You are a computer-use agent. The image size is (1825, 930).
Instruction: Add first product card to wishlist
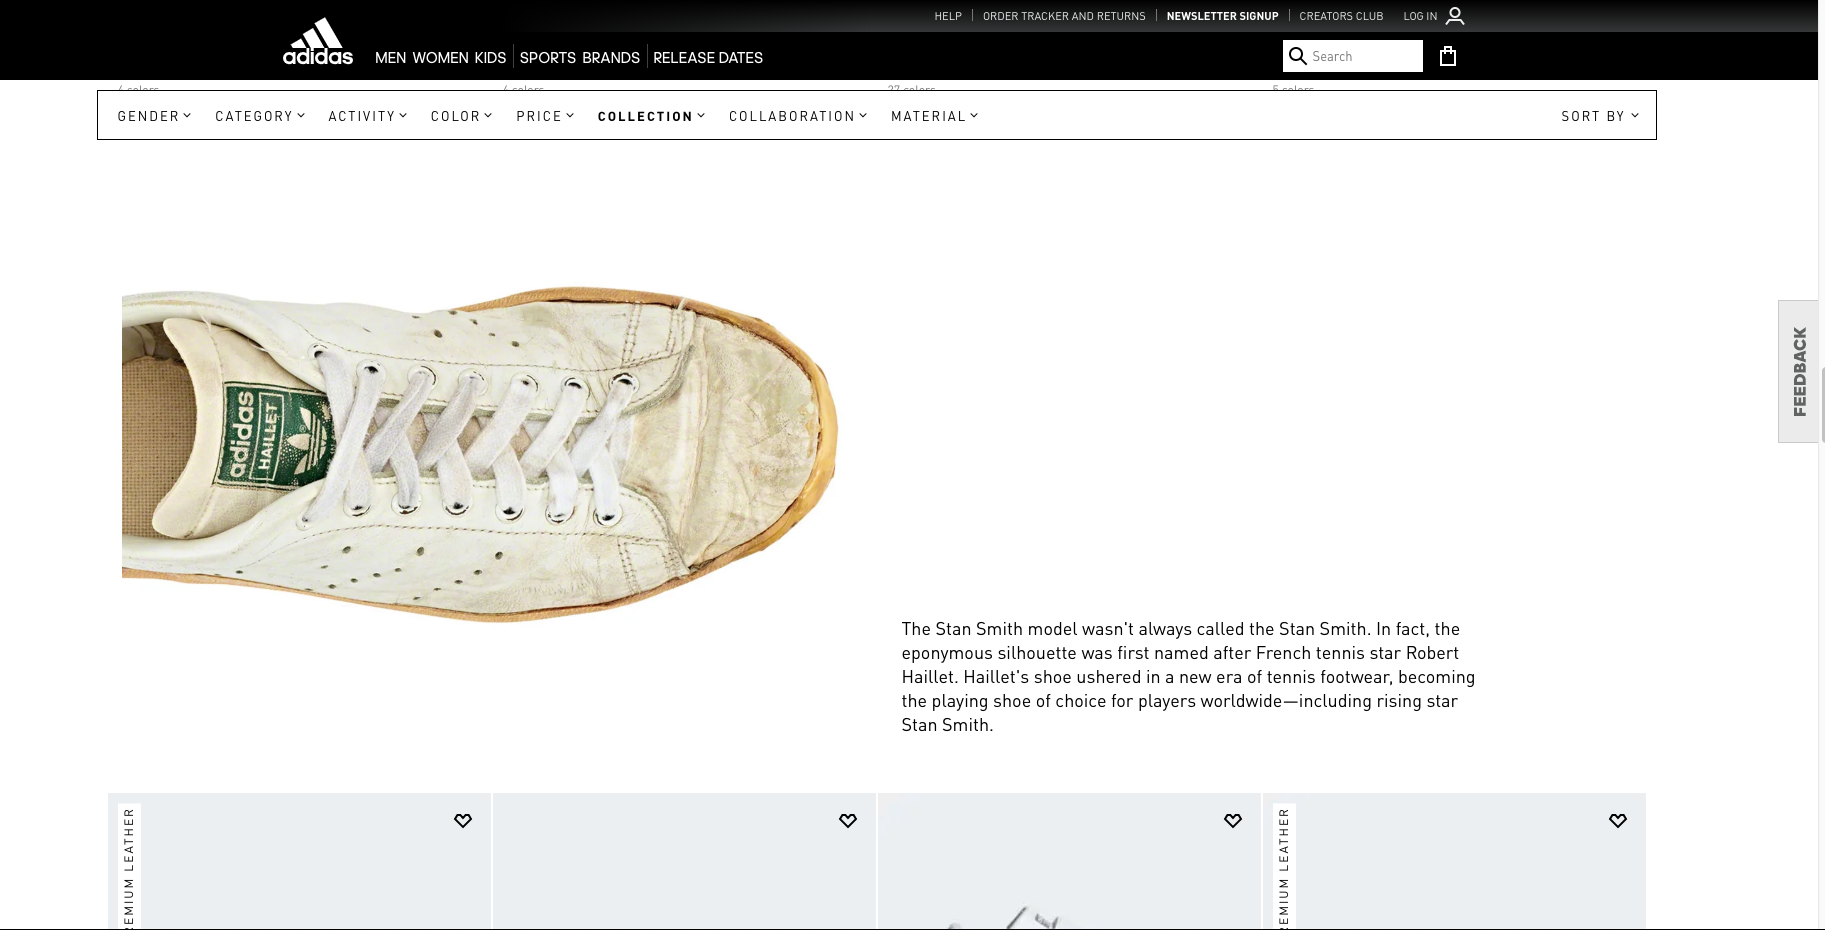[463, 820]
